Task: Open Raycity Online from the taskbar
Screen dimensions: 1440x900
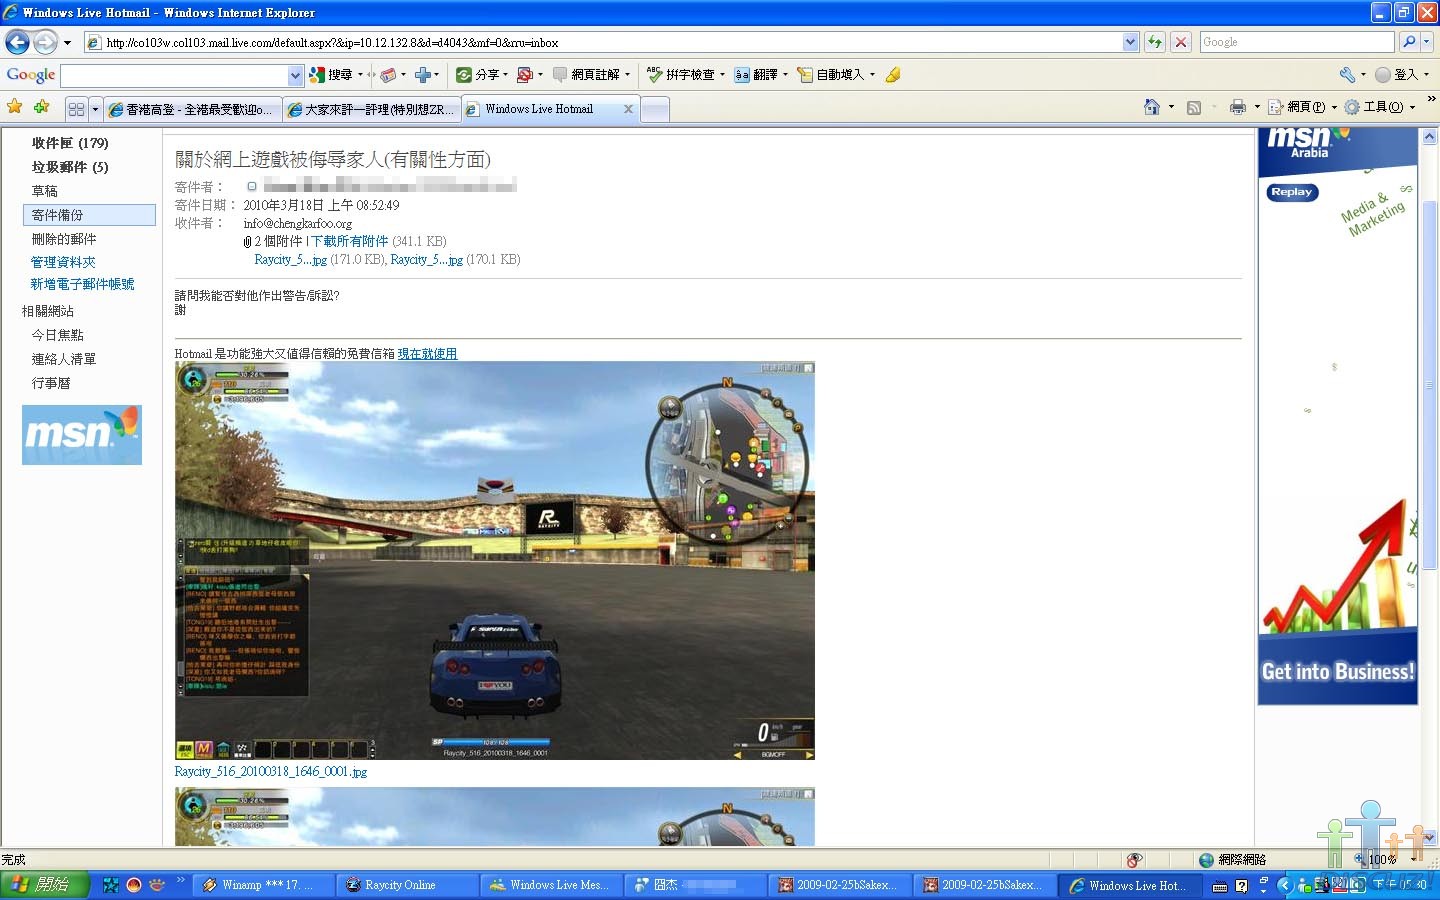Action: coord(399,885)
